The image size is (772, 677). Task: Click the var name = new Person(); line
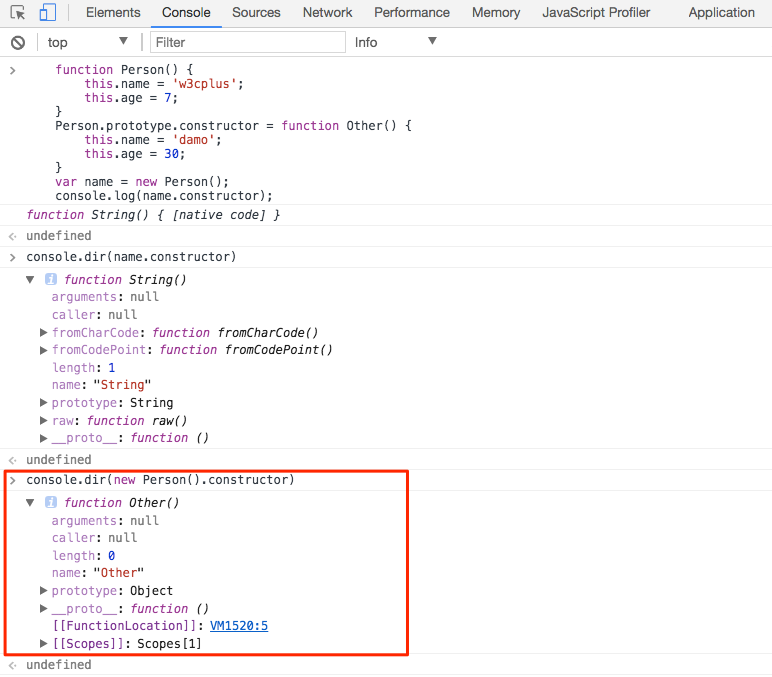click(x=142, y=182)
